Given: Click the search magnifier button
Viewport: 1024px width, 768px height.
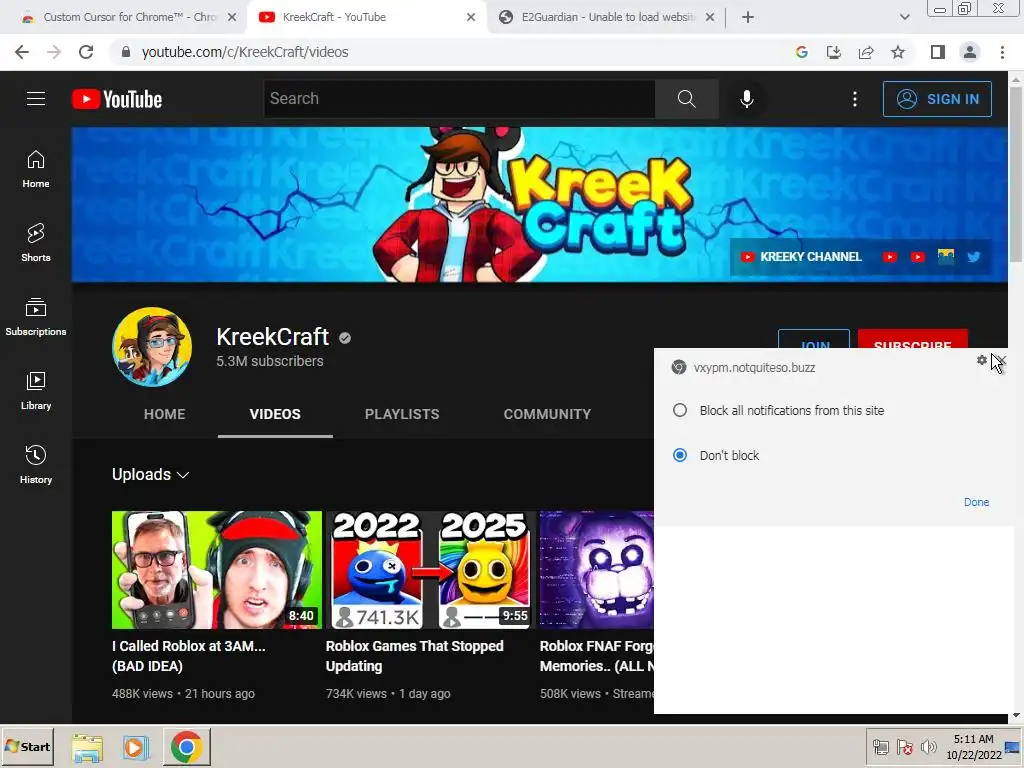Looking at the screenshot, I should coord(686,99).
